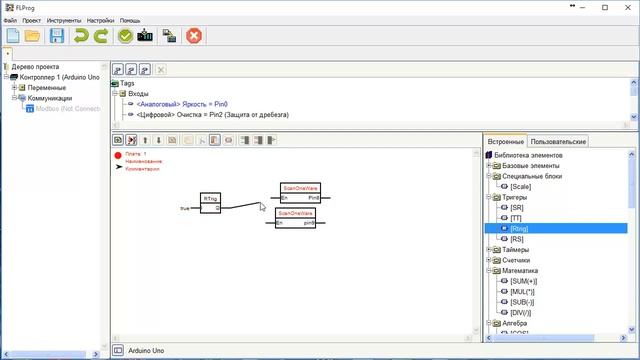Click the red circle marker next to Плата 1

coord(118,155)
